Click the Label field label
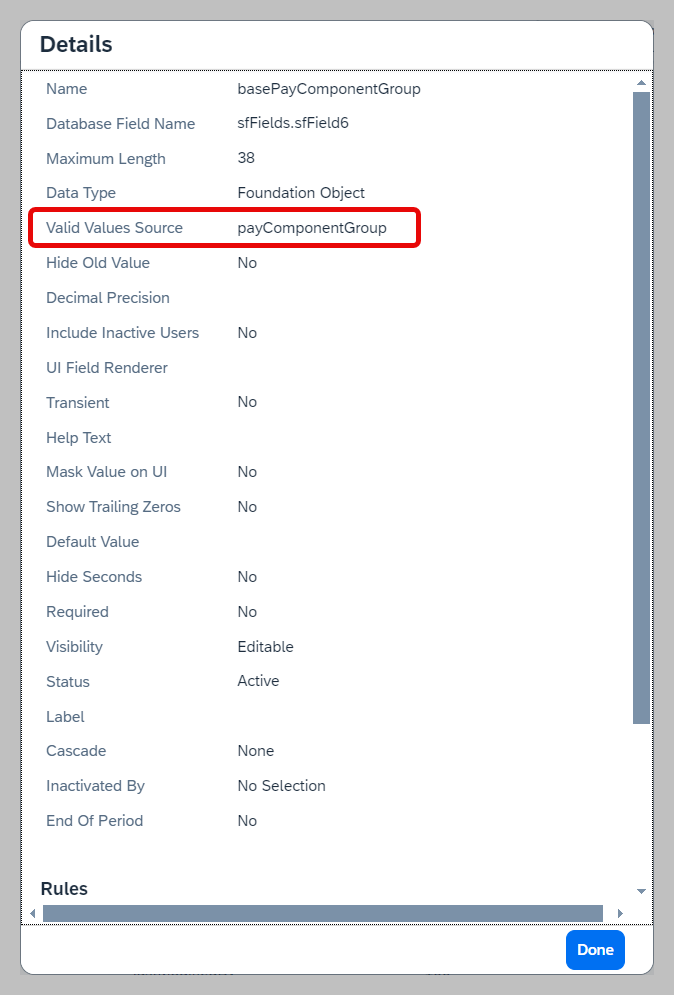Screen dimensions: 674x995 pyautogui.click(x=65, y=716)
